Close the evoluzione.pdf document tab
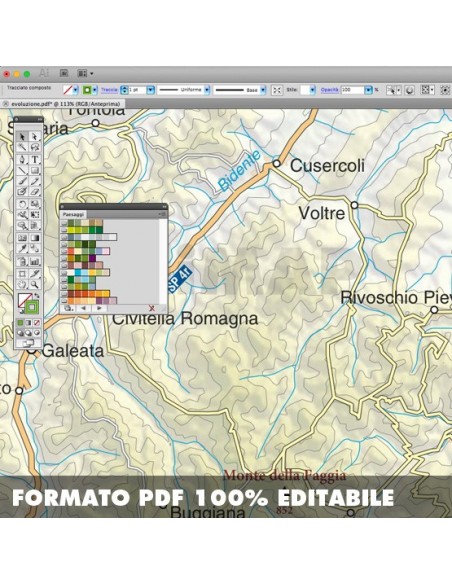 click(x=6, y=104)
